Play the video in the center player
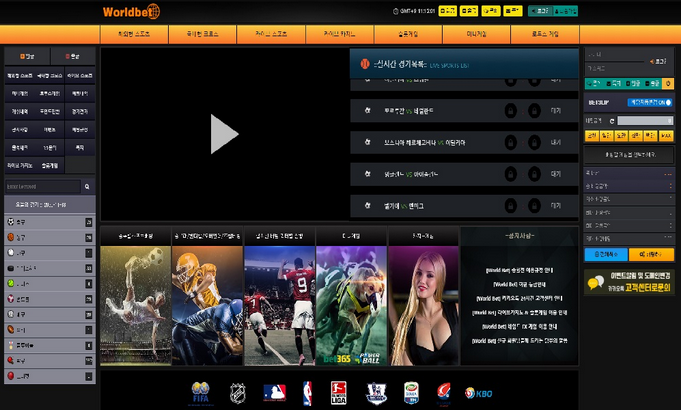The height and width of the screenshot is (411, 682). click(224, 134)
